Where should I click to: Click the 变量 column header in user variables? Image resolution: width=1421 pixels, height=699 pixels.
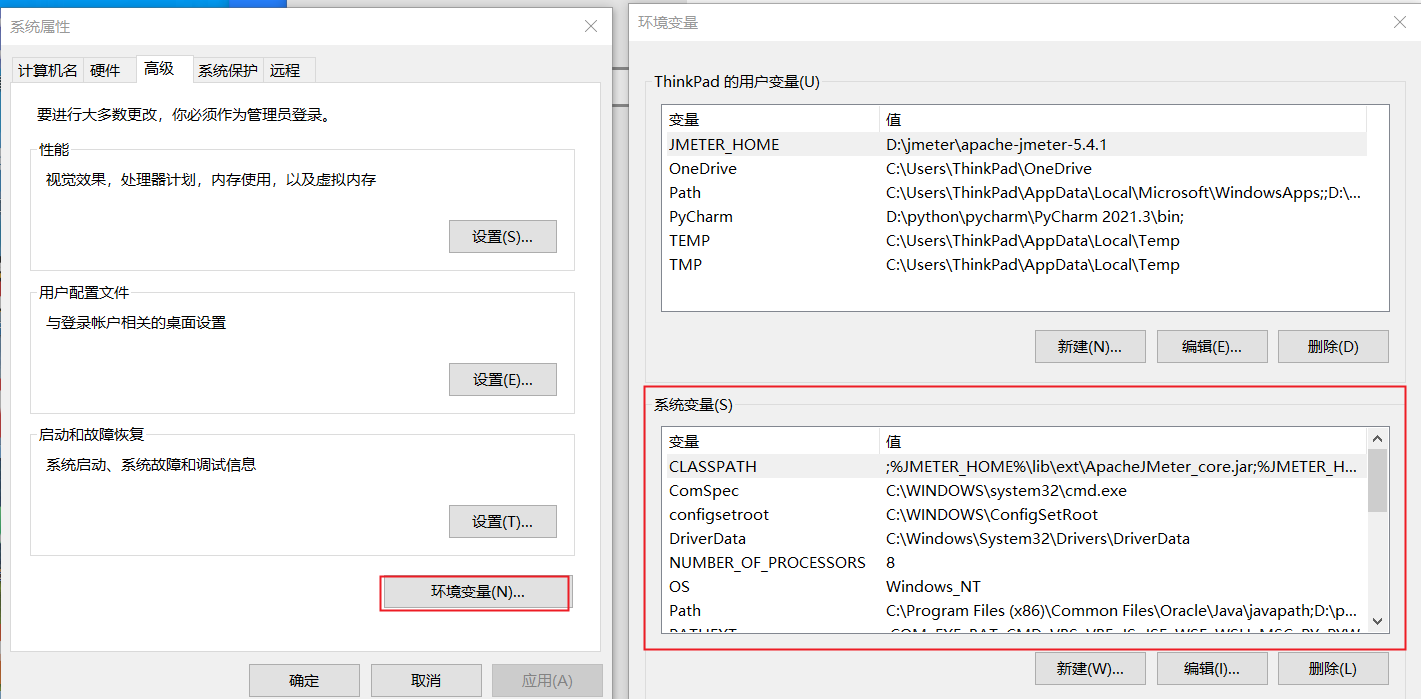[x=771, y=120]
